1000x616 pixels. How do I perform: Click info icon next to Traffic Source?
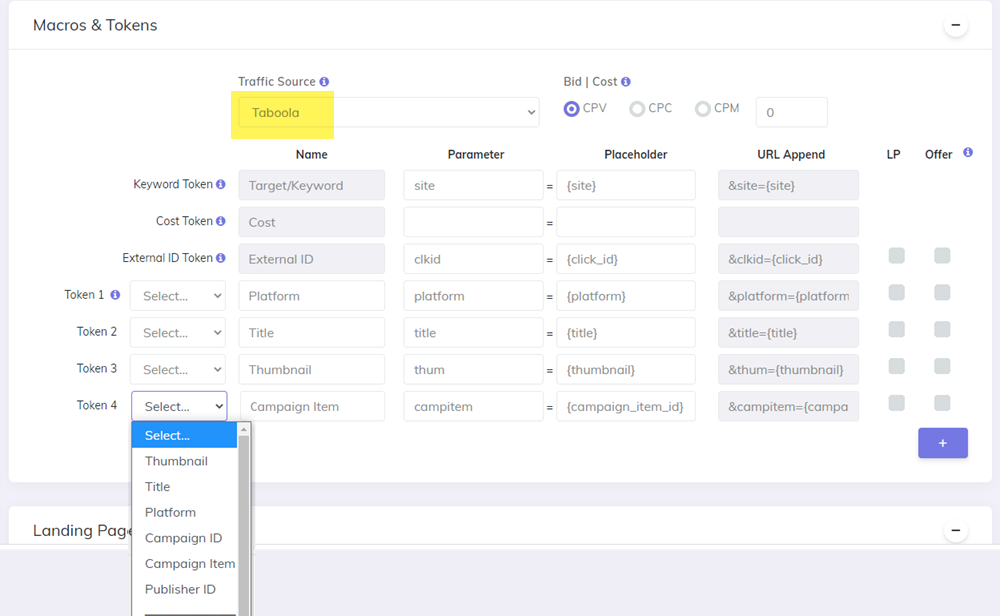pyautogui.click(x=324, y=82)
